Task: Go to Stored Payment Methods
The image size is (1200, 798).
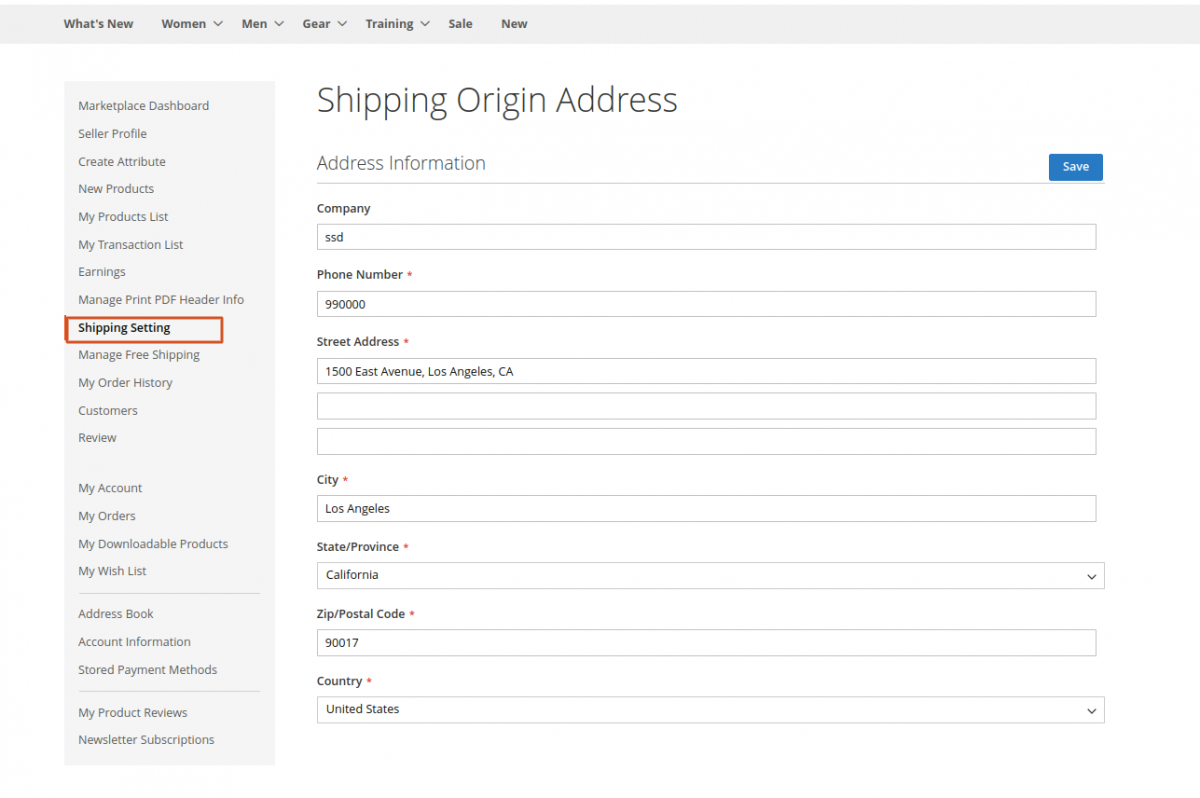Action: coord(147,669)
